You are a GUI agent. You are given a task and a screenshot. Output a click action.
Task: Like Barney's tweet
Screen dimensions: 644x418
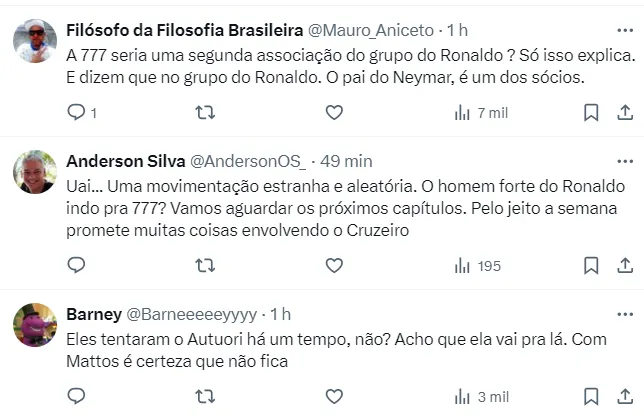click(x=334, y=397)
